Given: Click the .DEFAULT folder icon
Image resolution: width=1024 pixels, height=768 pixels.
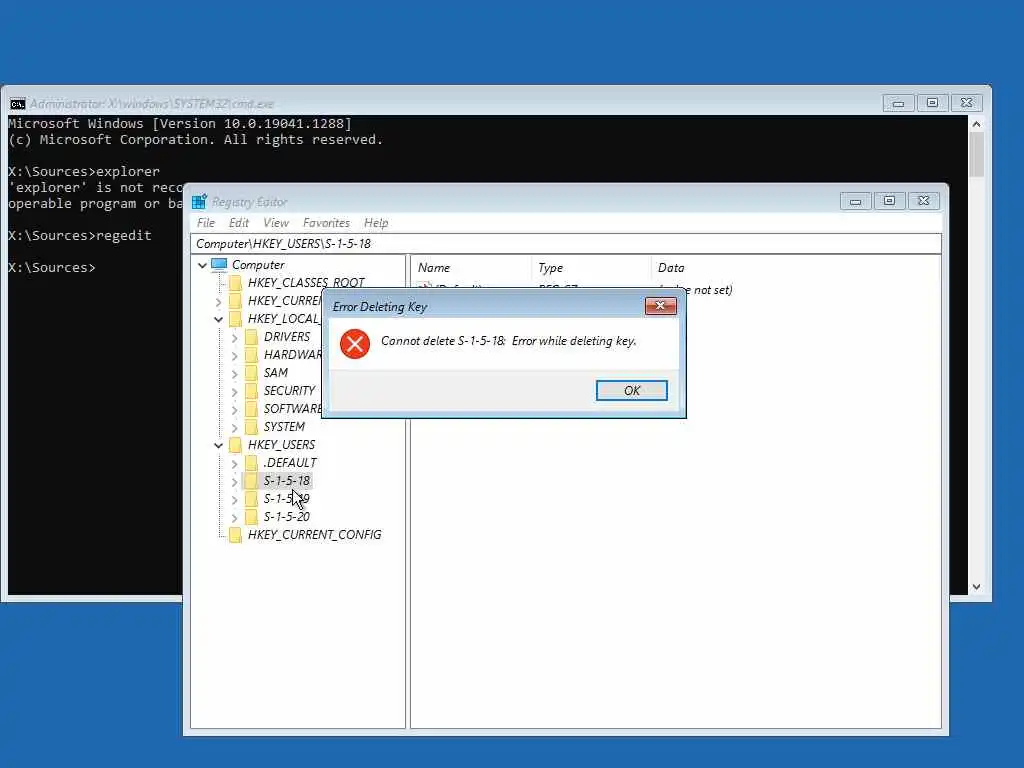Looking at the screenshot, I should coord(251,463).
